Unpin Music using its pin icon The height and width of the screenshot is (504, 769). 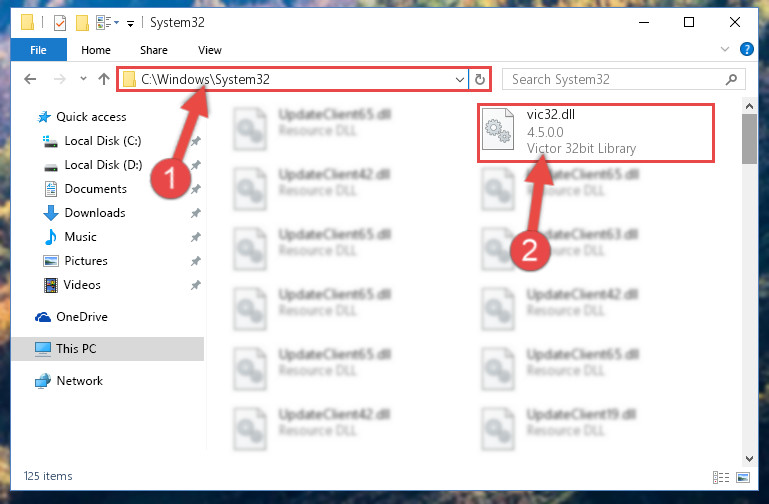(x=195, y=237)
